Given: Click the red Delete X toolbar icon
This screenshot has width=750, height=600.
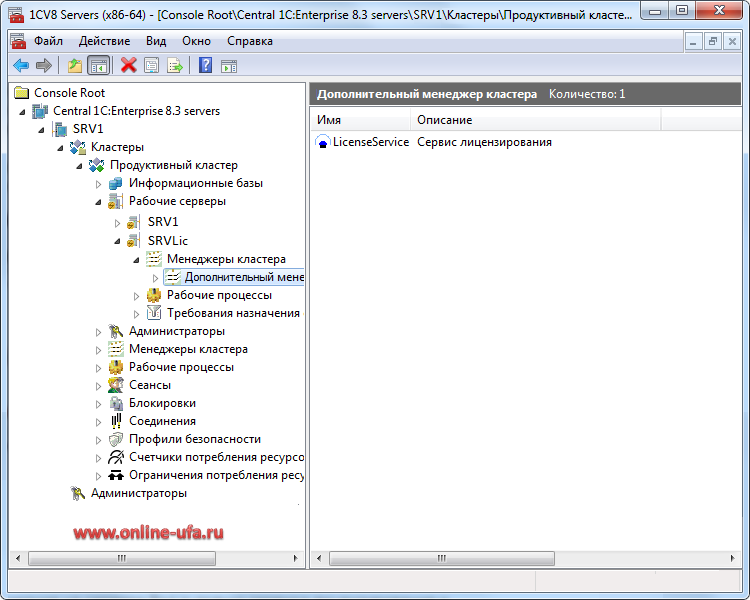Looking at the screenshot, I should 128,65.
